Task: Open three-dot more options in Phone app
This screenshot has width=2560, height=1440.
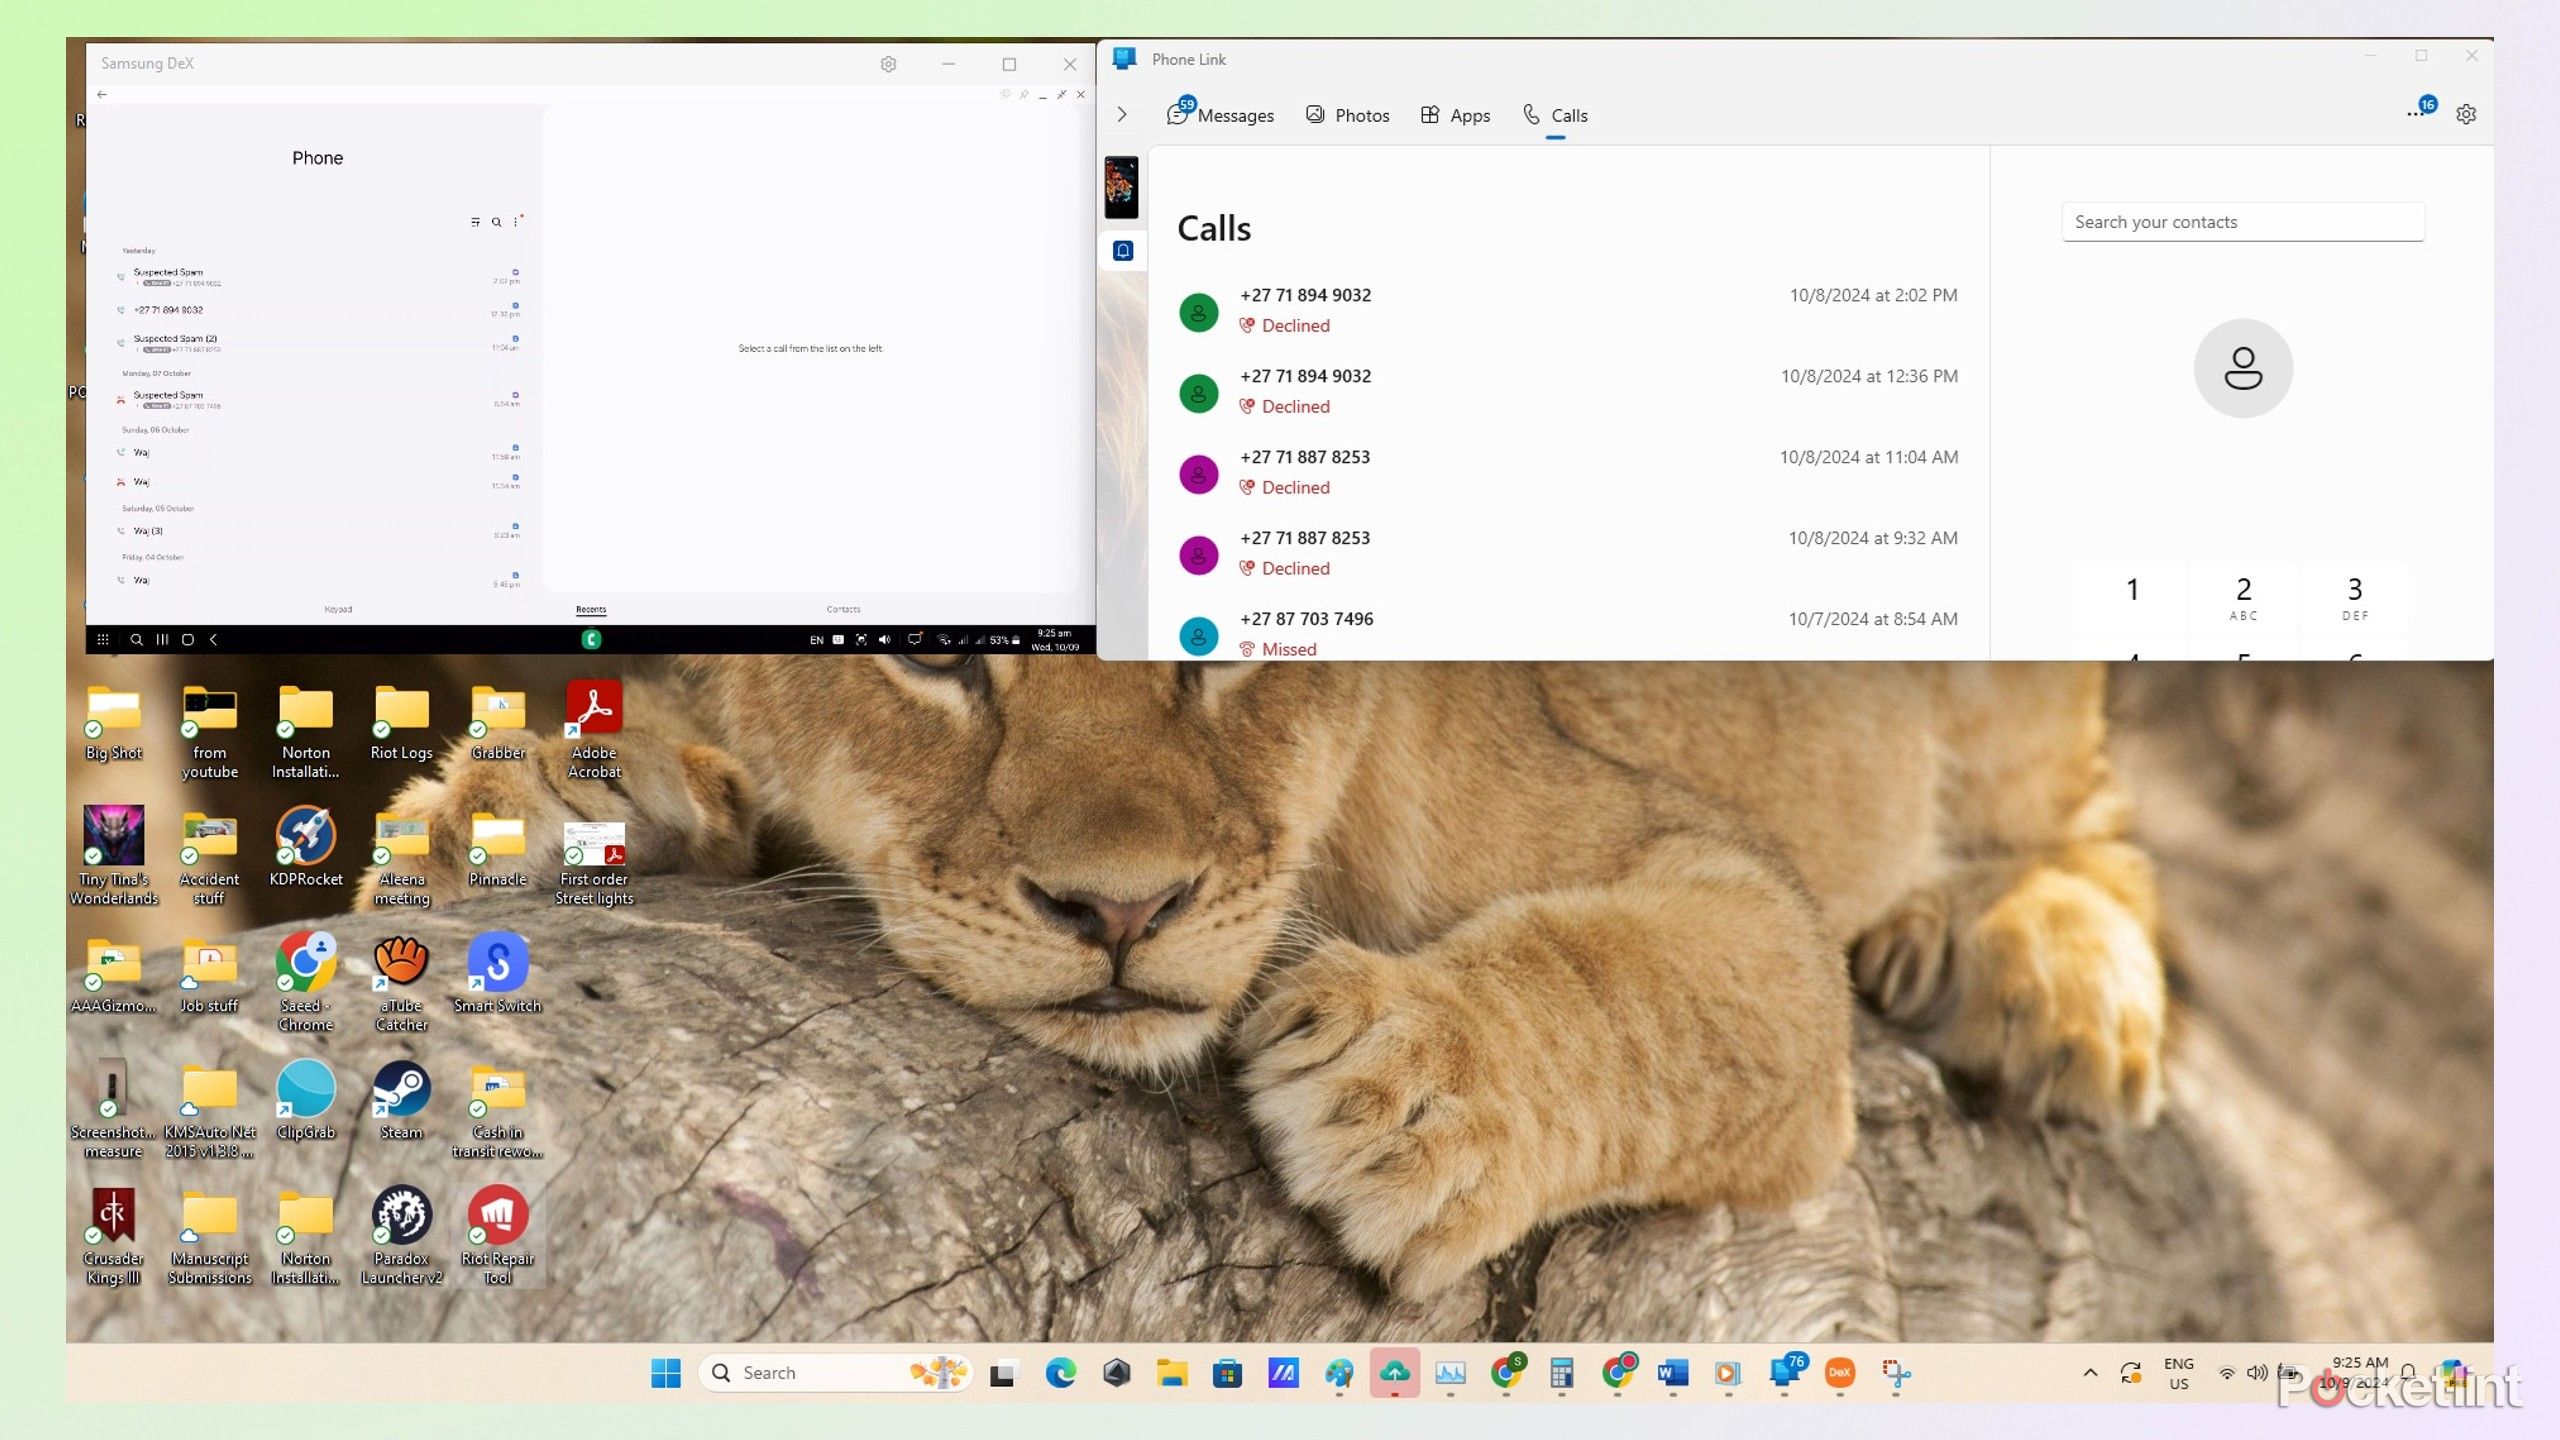Action: point(516,222)
